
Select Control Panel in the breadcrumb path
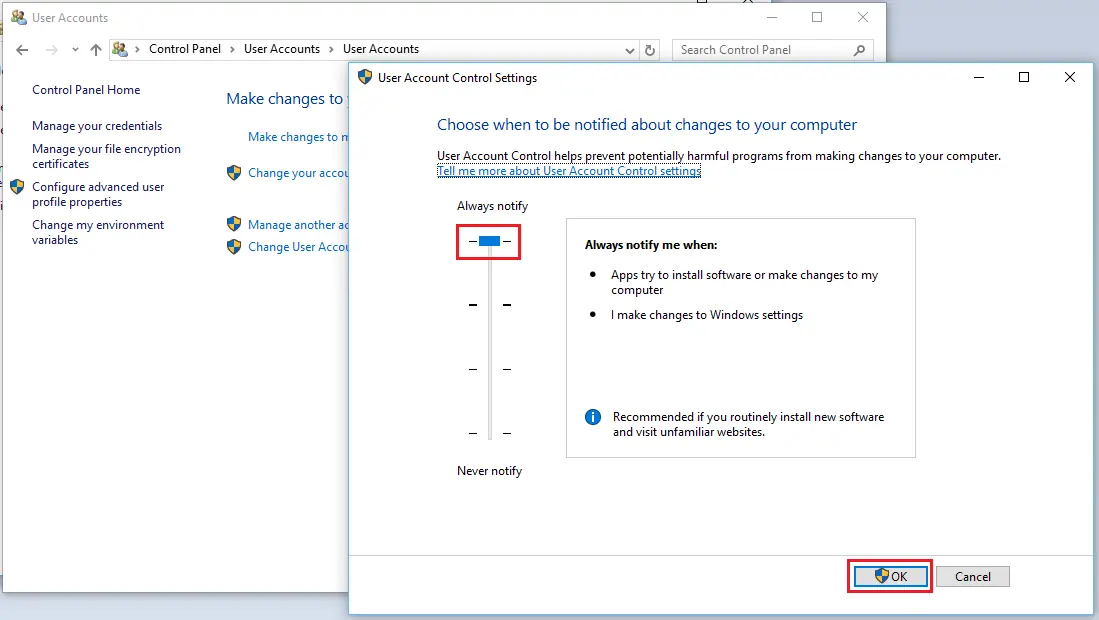pyautogui.click(x=184, y=49)
